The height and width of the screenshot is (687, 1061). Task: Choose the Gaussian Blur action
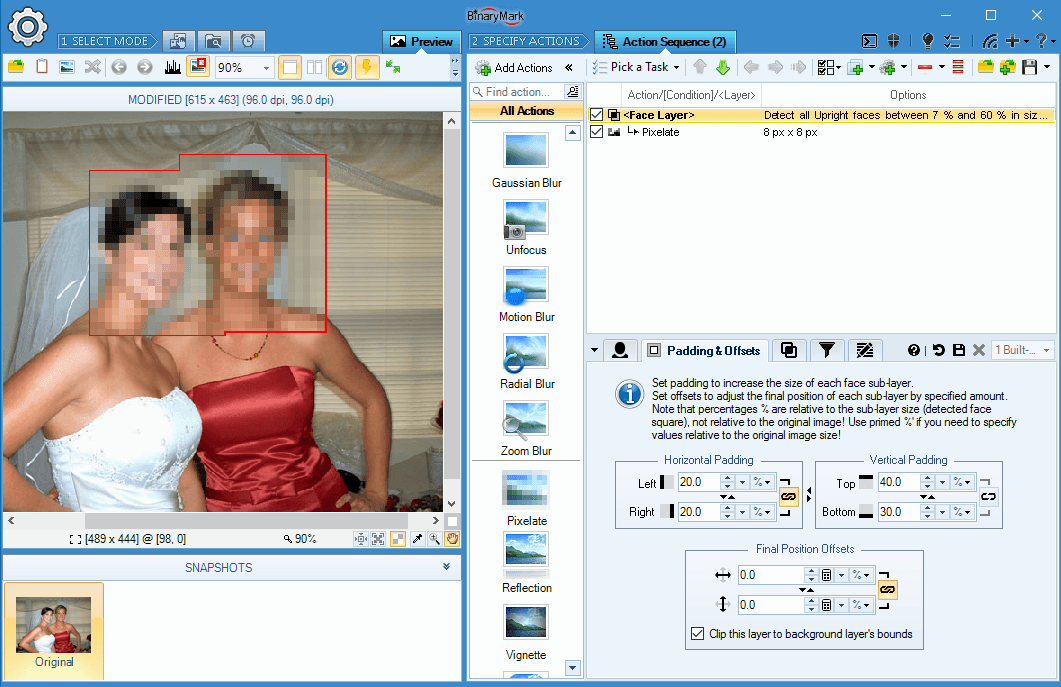point(526,161)
